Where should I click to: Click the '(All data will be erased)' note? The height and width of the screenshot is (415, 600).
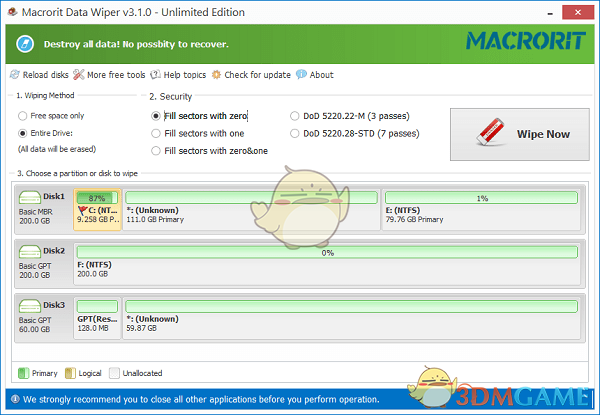point(57,149)
